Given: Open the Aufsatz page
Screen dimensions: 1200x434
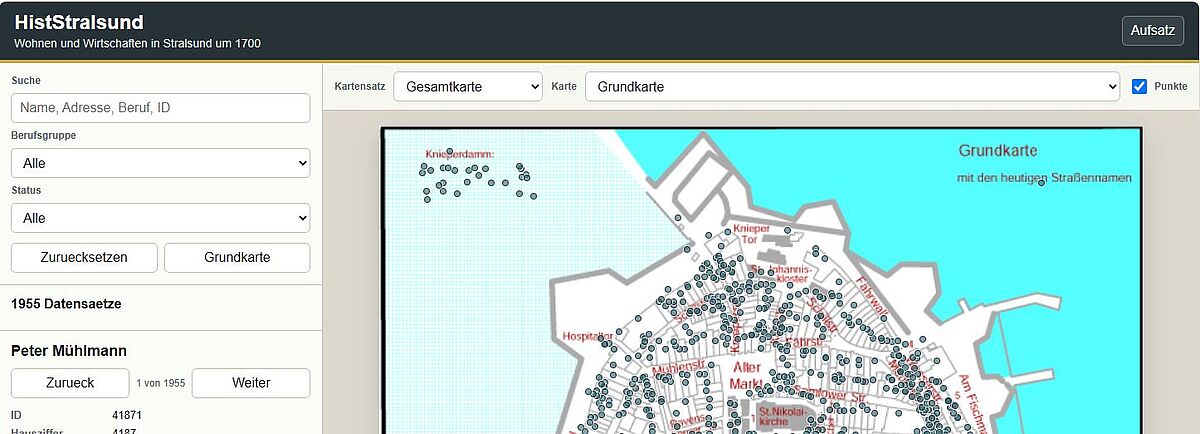Looking at the screenshot, I should [1152, 31].
